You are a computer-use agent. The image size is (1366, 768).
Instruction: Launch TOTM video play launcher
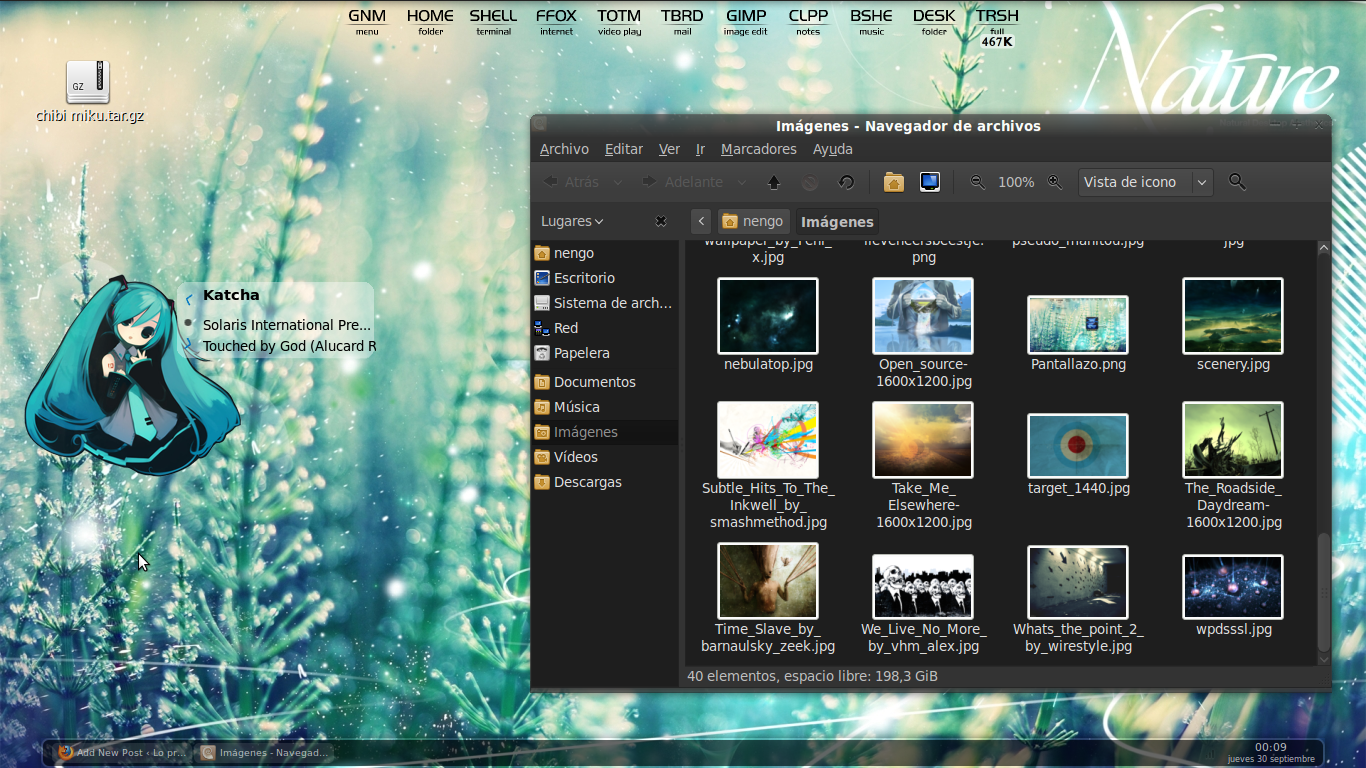pos(619,21)
